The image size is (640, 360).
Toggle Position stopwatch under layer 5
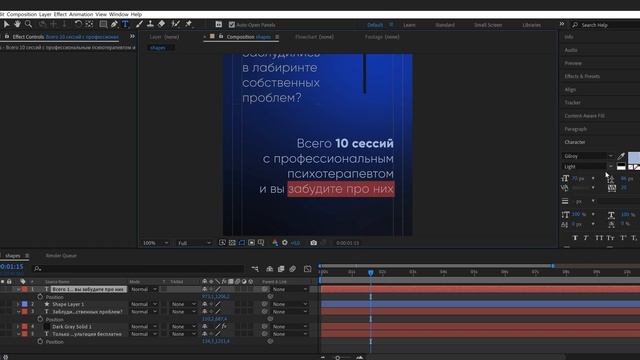click(40, 342)
